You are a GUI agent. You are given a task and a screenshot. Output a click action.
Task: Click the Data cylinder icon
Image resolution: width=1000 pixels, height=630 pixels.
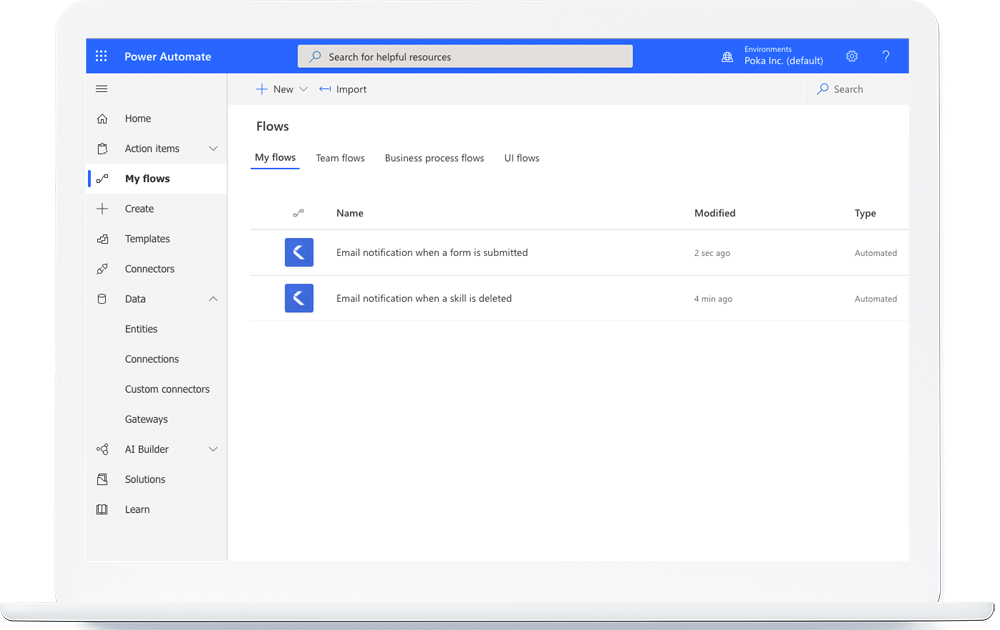pos(102,298)
